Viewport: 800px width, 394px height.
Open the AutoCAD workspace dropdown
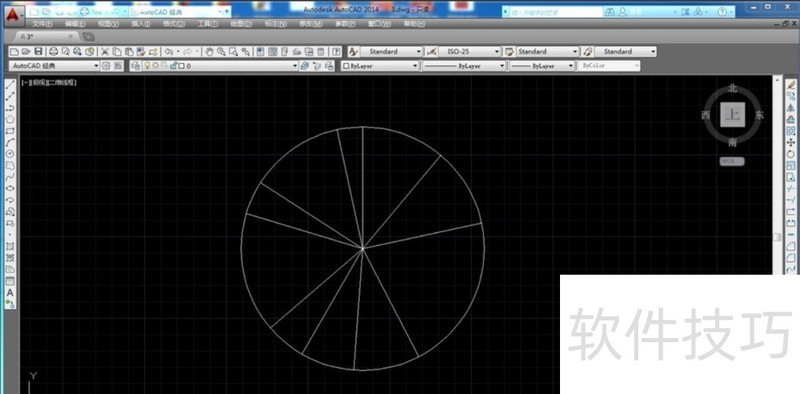pos(54,66)
